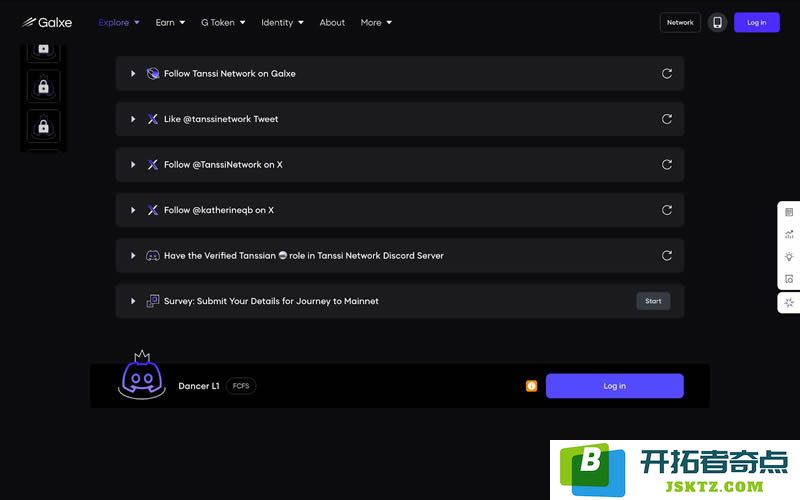Click the lightbulb icon in right toolbar
The height and width of the screenshot is (500, 800).
point(789,257)
